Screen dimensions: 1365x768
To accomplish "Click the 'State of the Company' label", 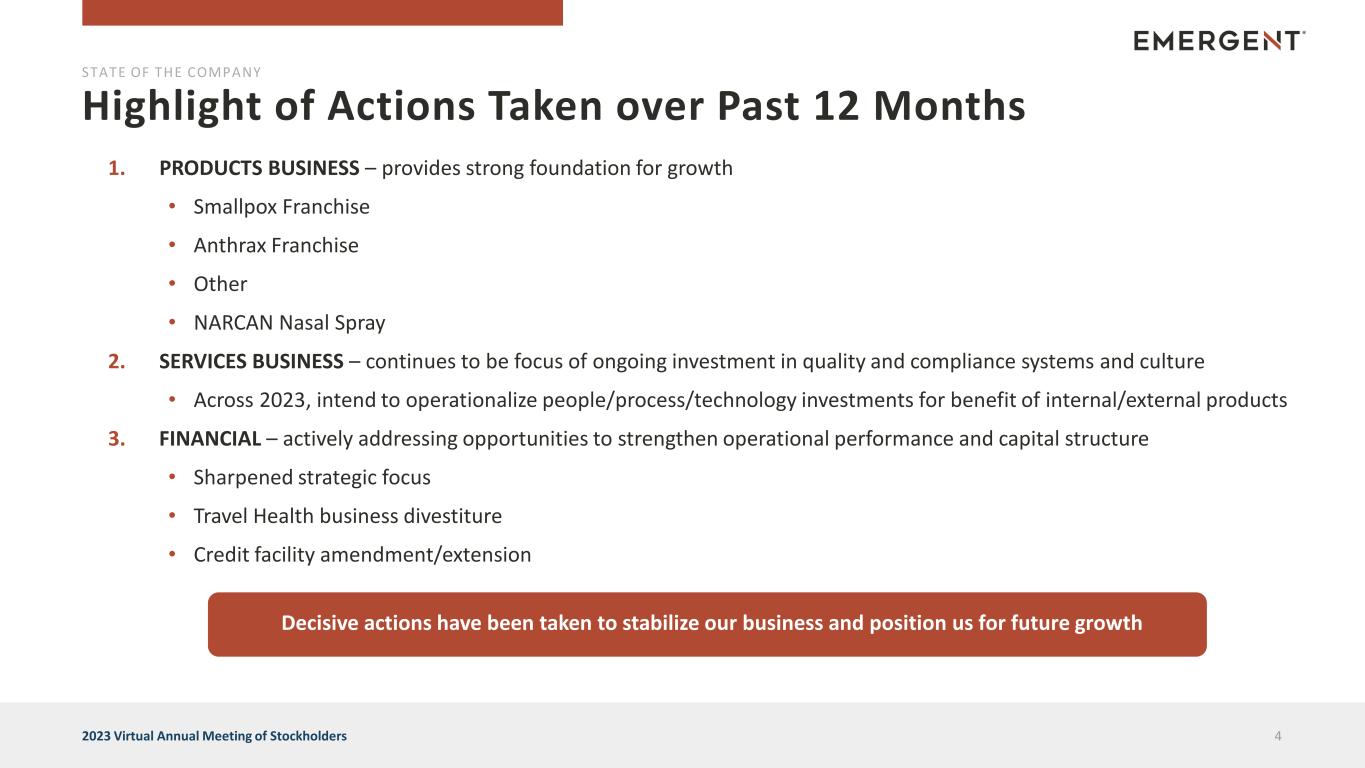I will pos(172,72).
